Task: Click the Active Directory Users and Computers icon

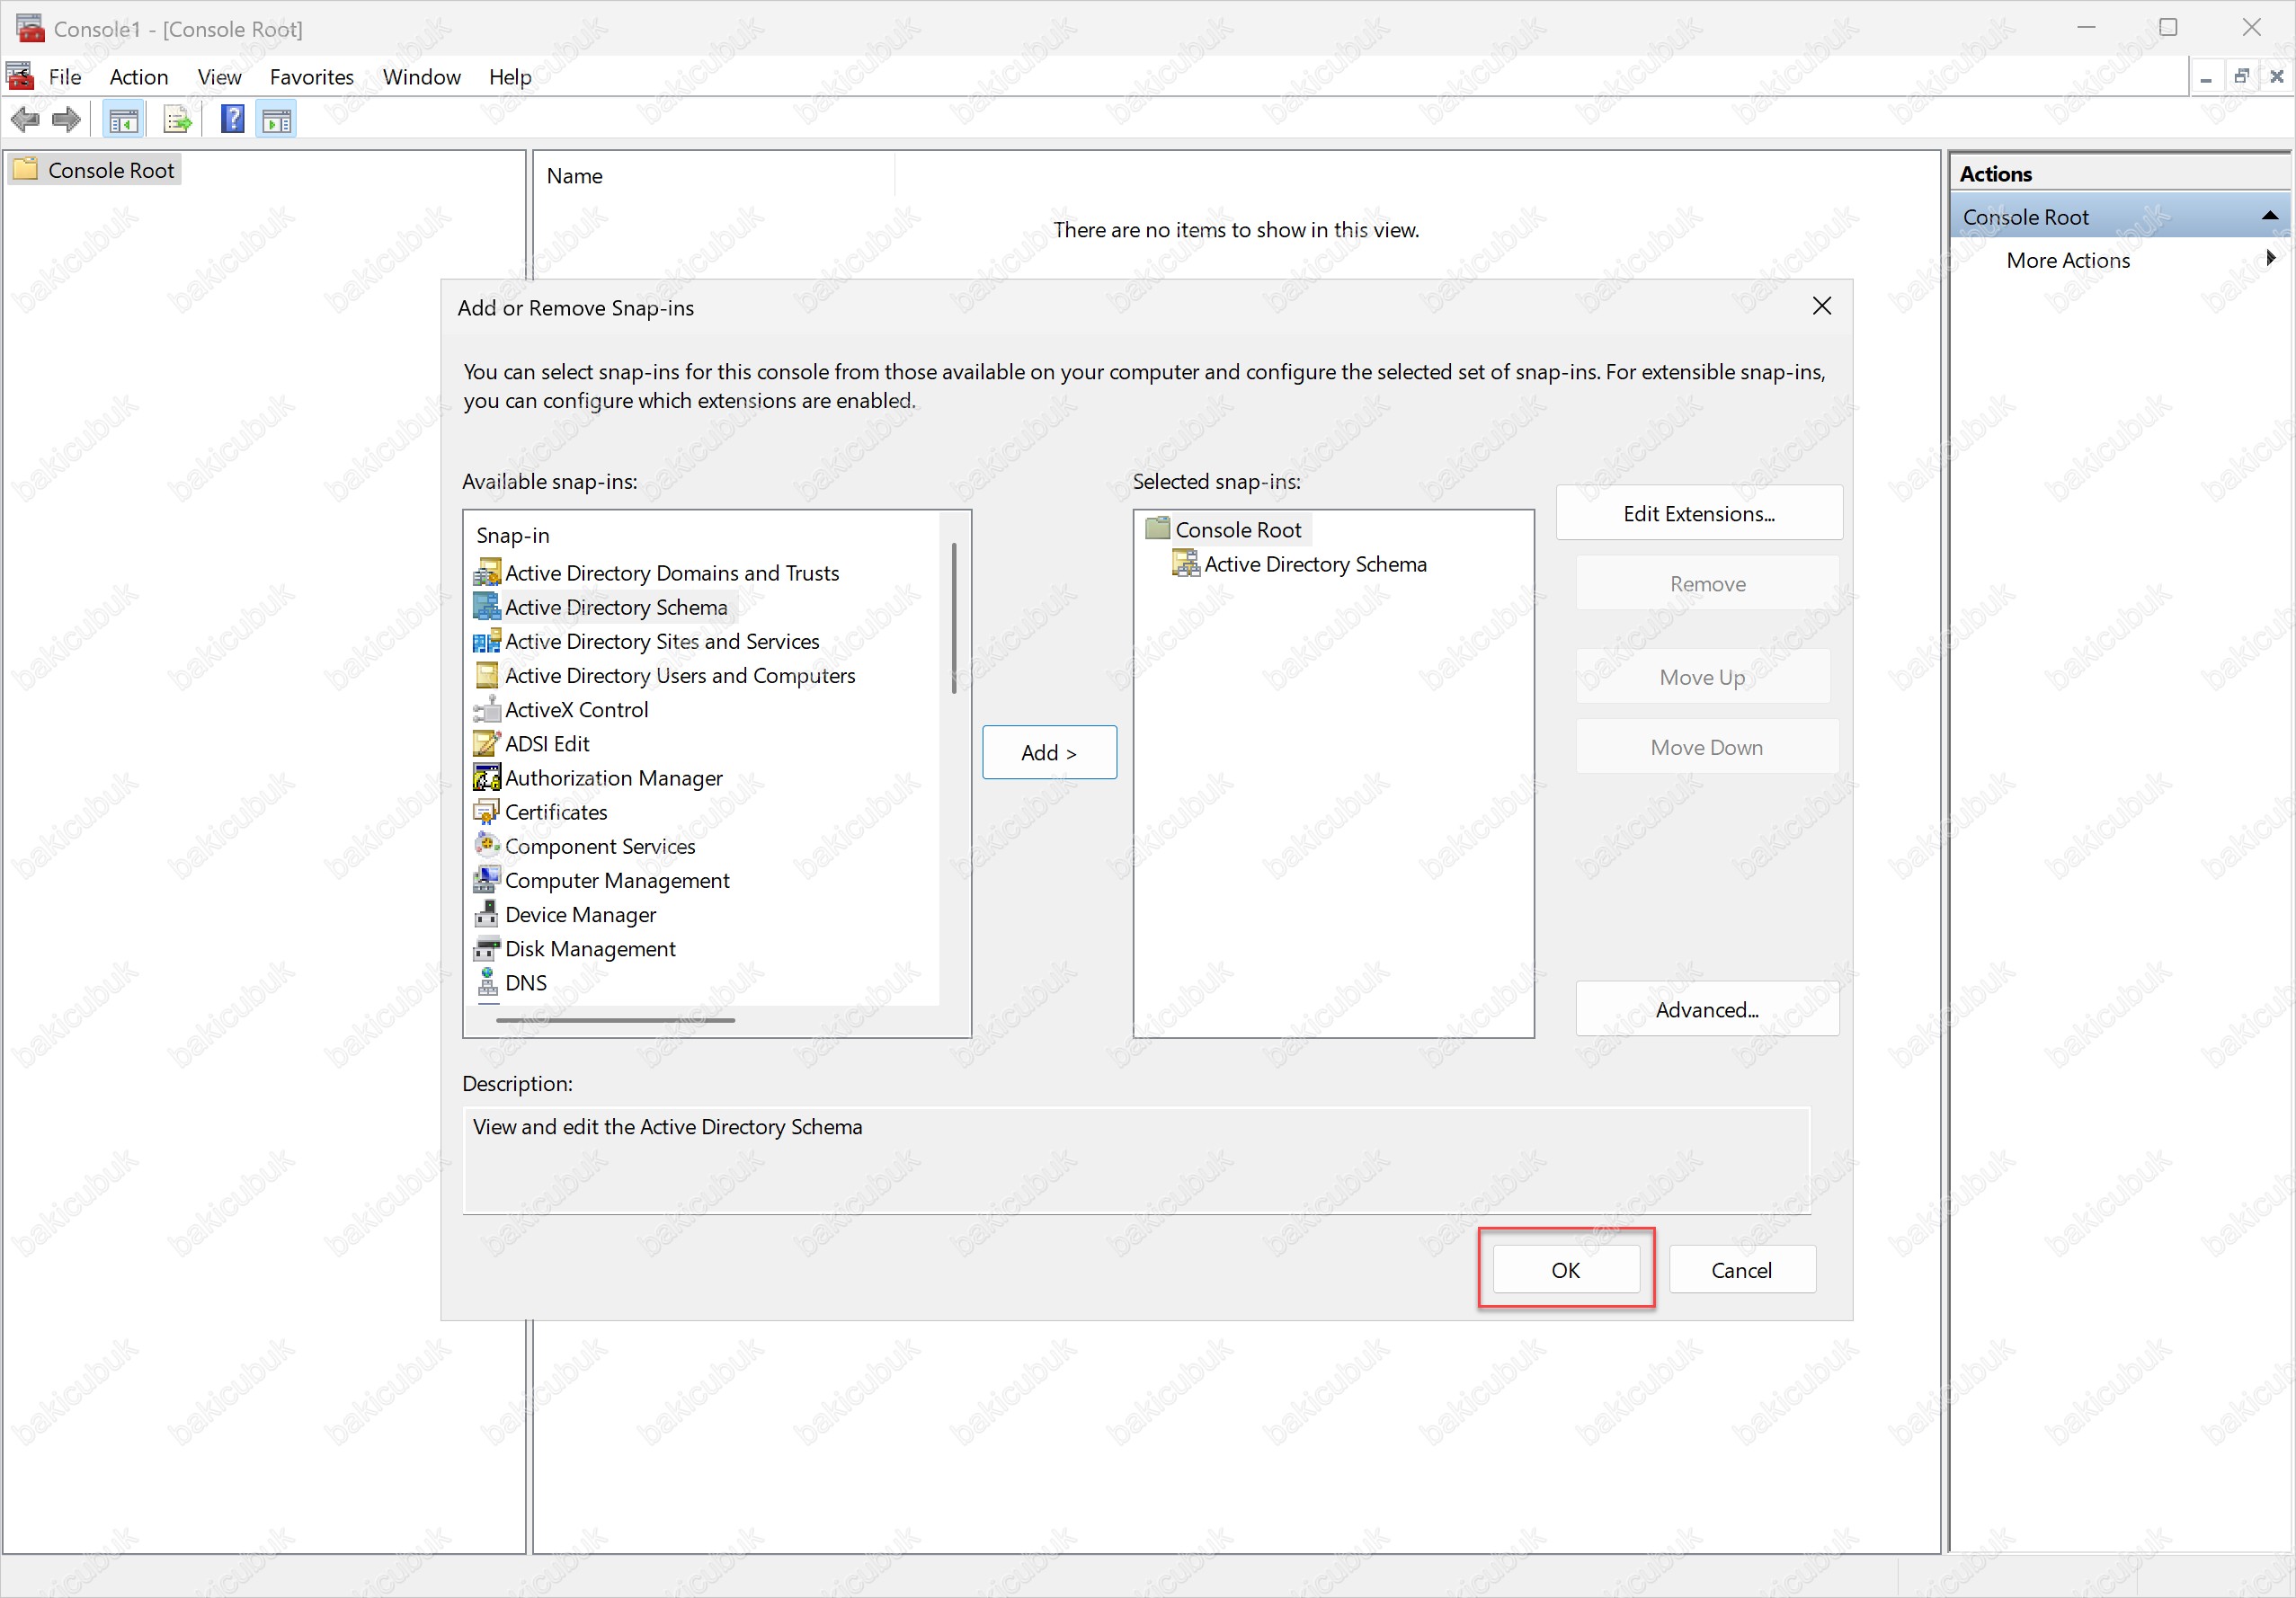Action: [487, 675]
